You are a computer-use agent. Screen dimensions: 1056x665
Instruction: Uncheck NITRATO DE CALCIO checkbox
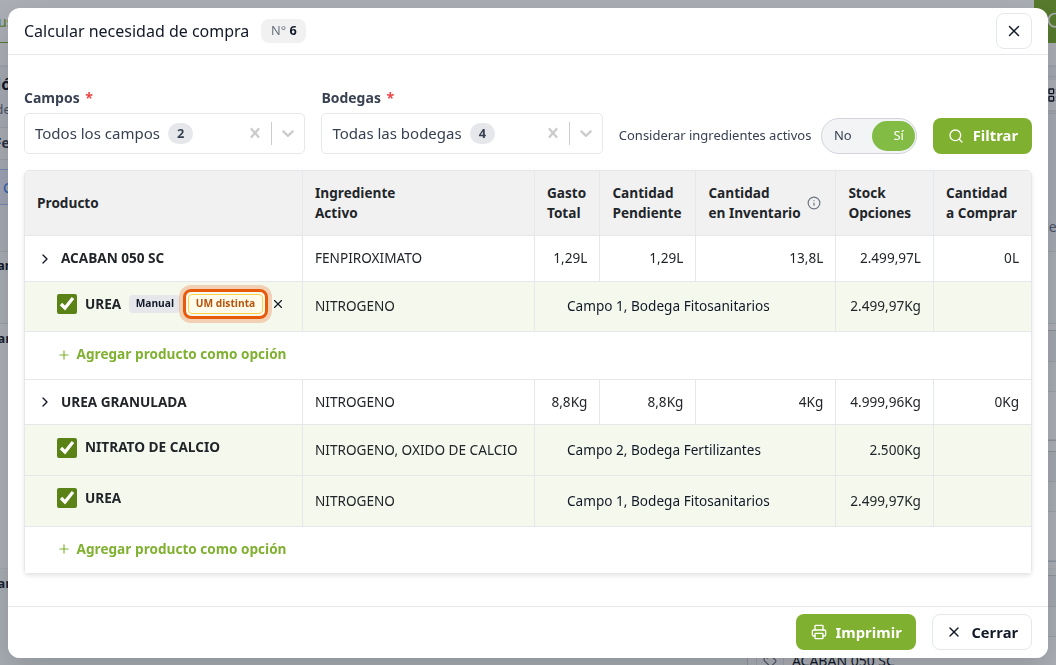tap(67, 447)
